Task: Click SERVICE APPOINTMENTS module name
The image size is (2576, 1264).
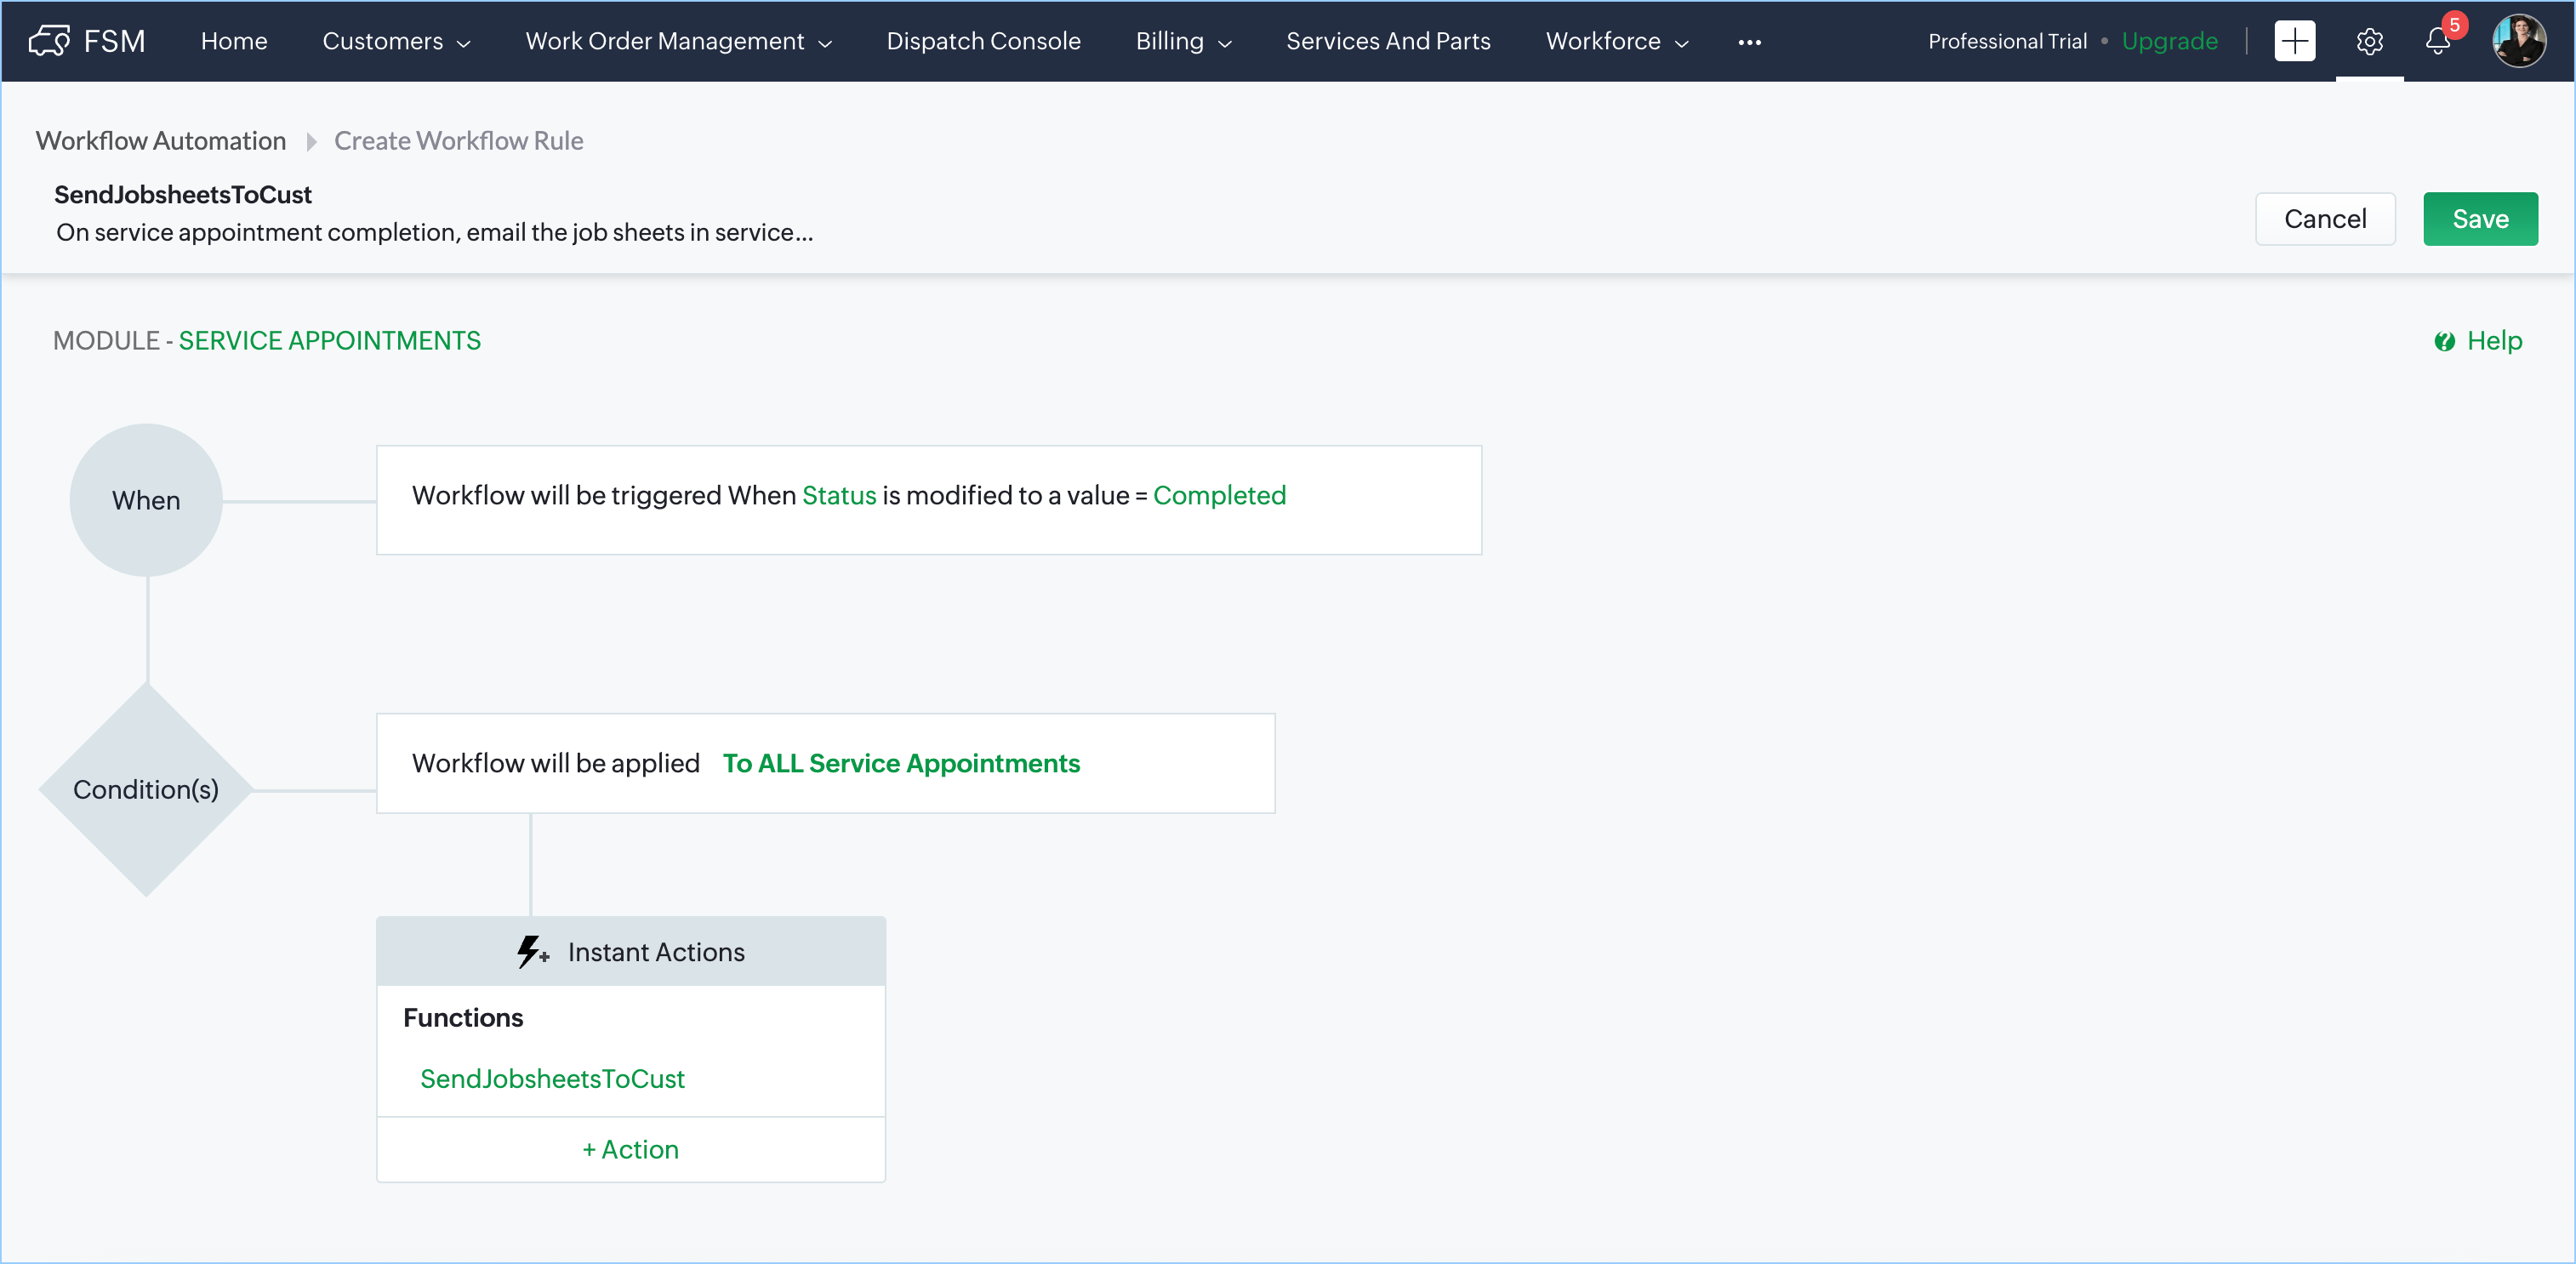Action: pyautogui.click(x=330, y=341)
